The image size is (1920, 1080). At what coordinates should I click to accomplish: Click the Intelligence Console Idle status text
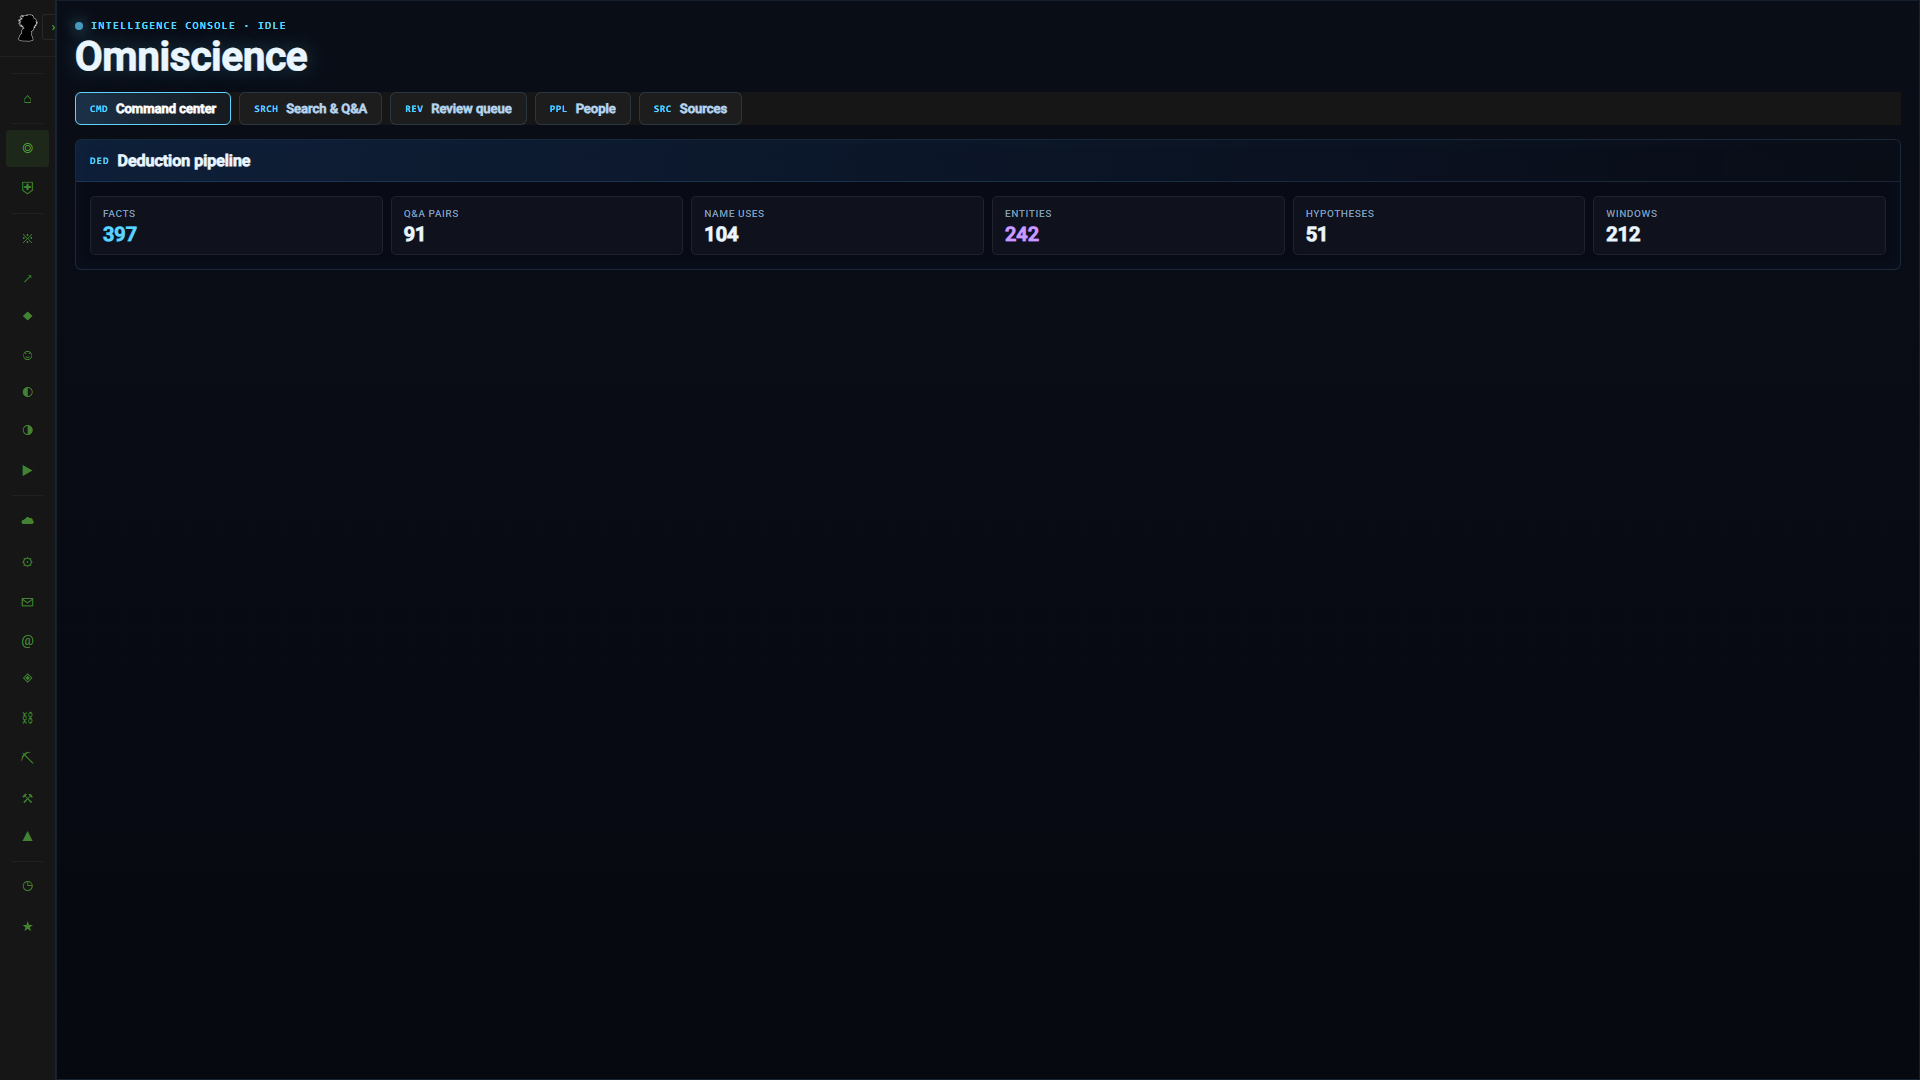pos(188,26)
